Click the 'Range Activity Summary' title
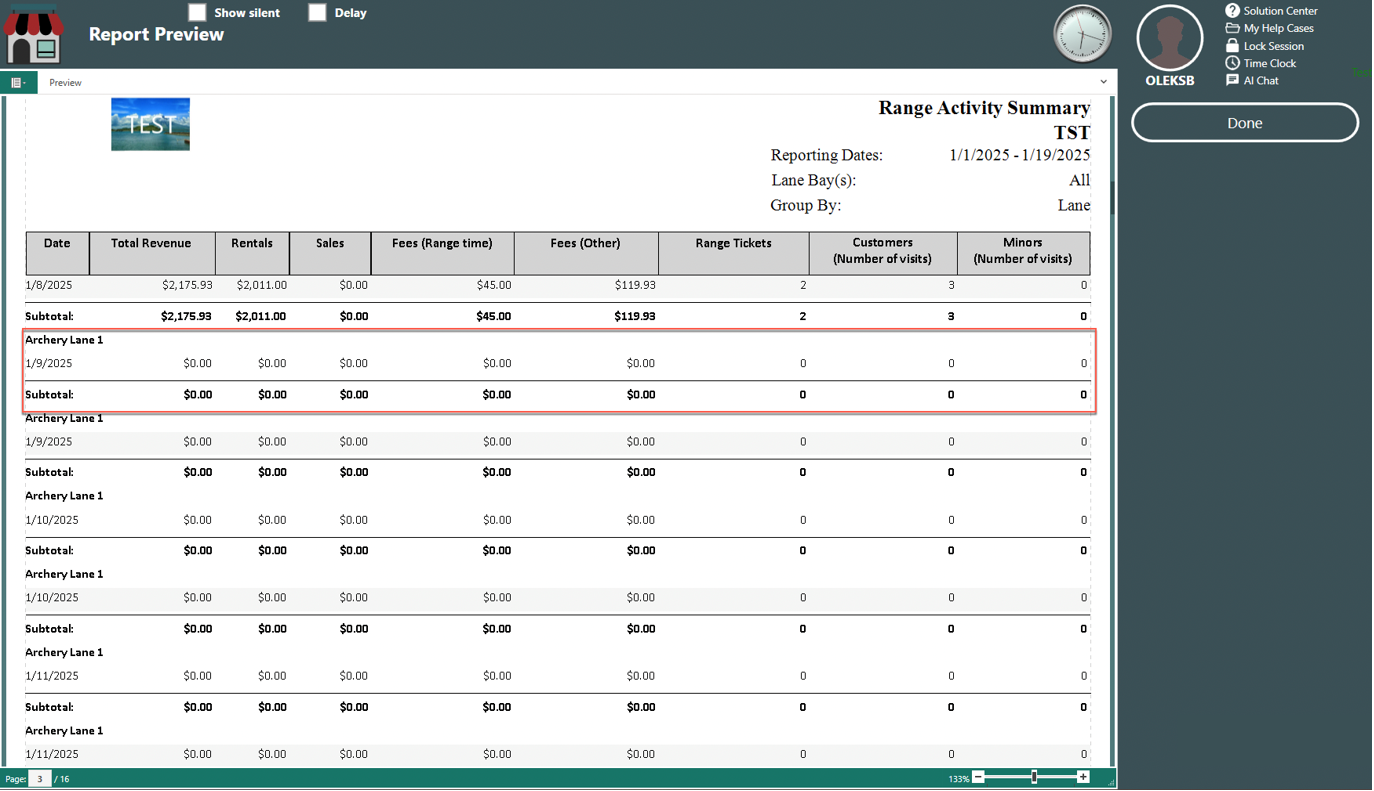The image size is (1374, 791). click(x=984, y=108)
